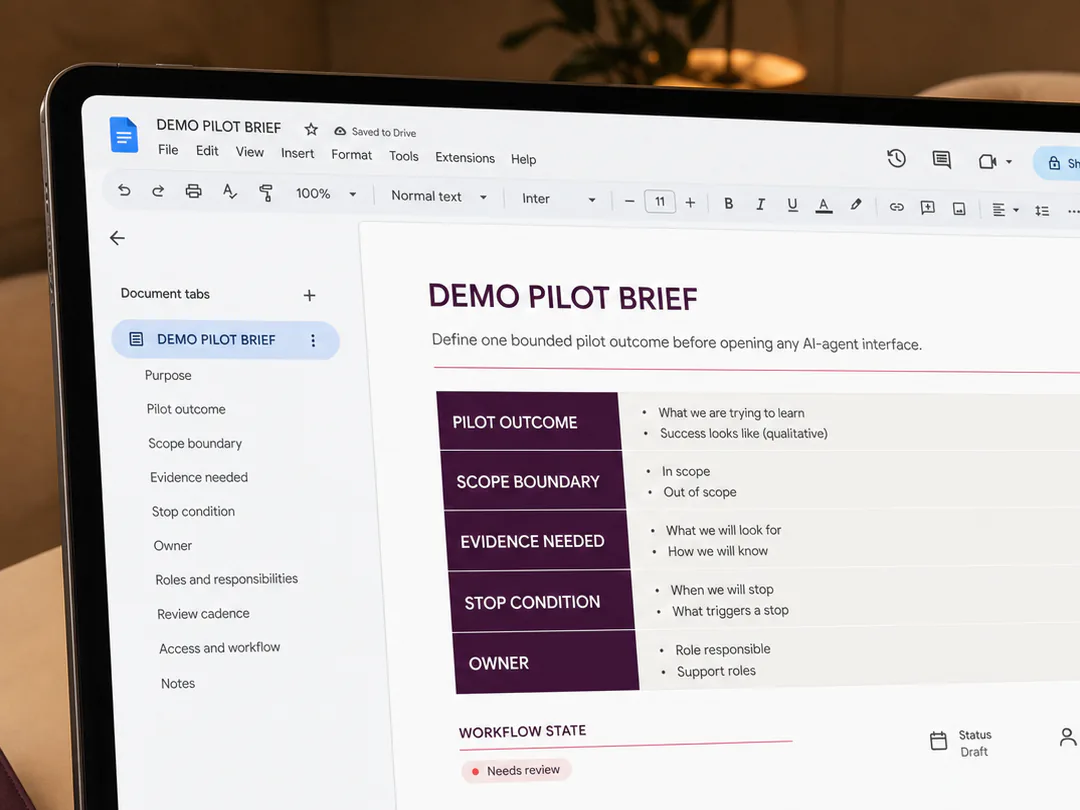Viewport: 1080px width, 810px height.
Task: Open the Normal text style dropdown
Action: click(x=439, y=196)
